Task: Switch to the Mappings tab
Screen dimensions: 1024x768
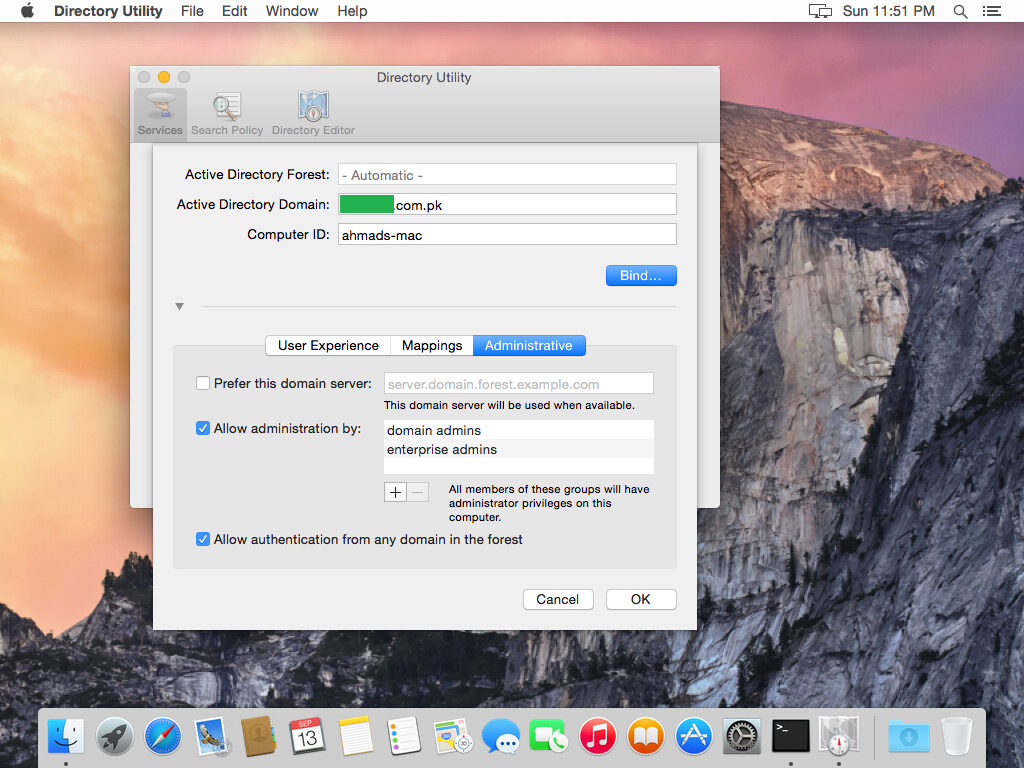Action: 431,345
